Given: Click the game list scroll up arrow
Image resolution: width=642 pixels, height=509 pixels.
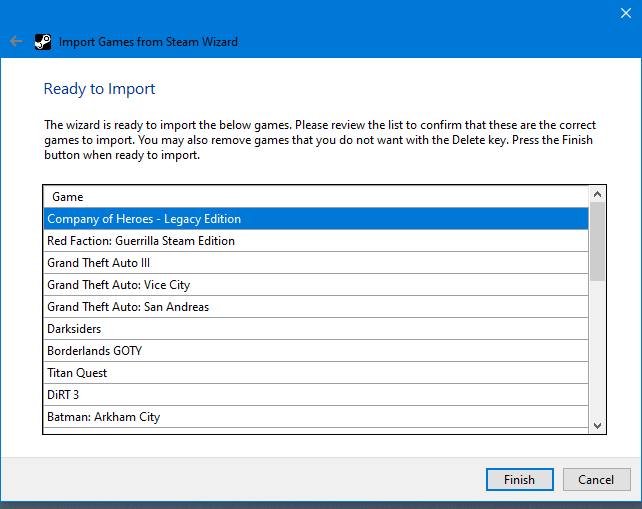Looking at the screenshot, I should point(597,194).
